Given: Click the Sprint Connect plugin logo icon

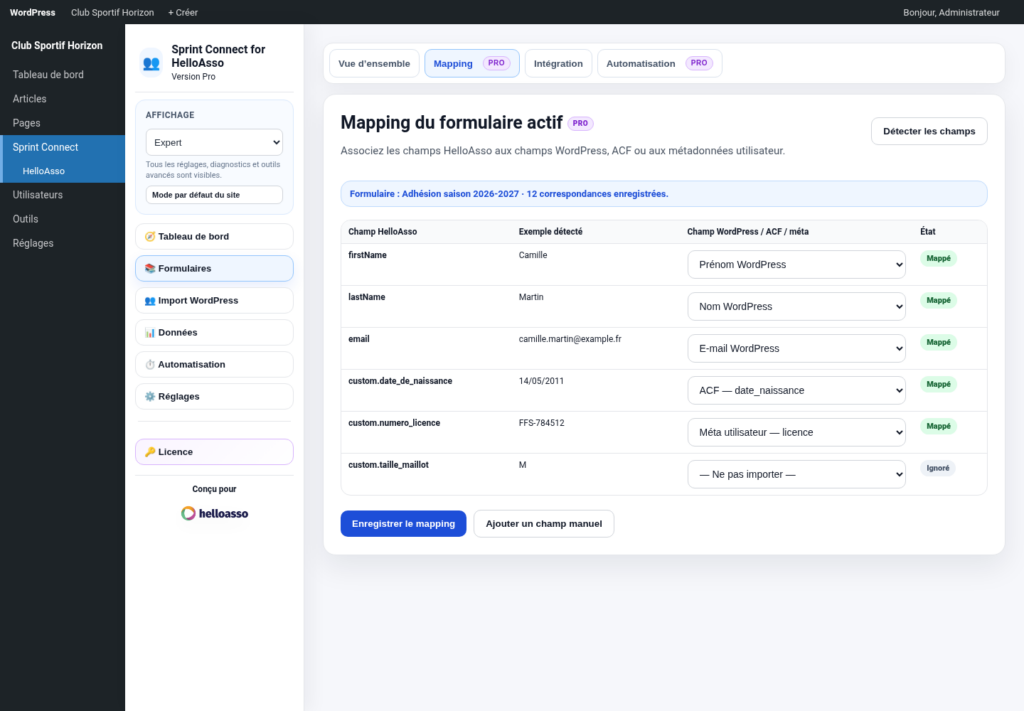Looking at the screenshot, I should (x=151, y=63).
